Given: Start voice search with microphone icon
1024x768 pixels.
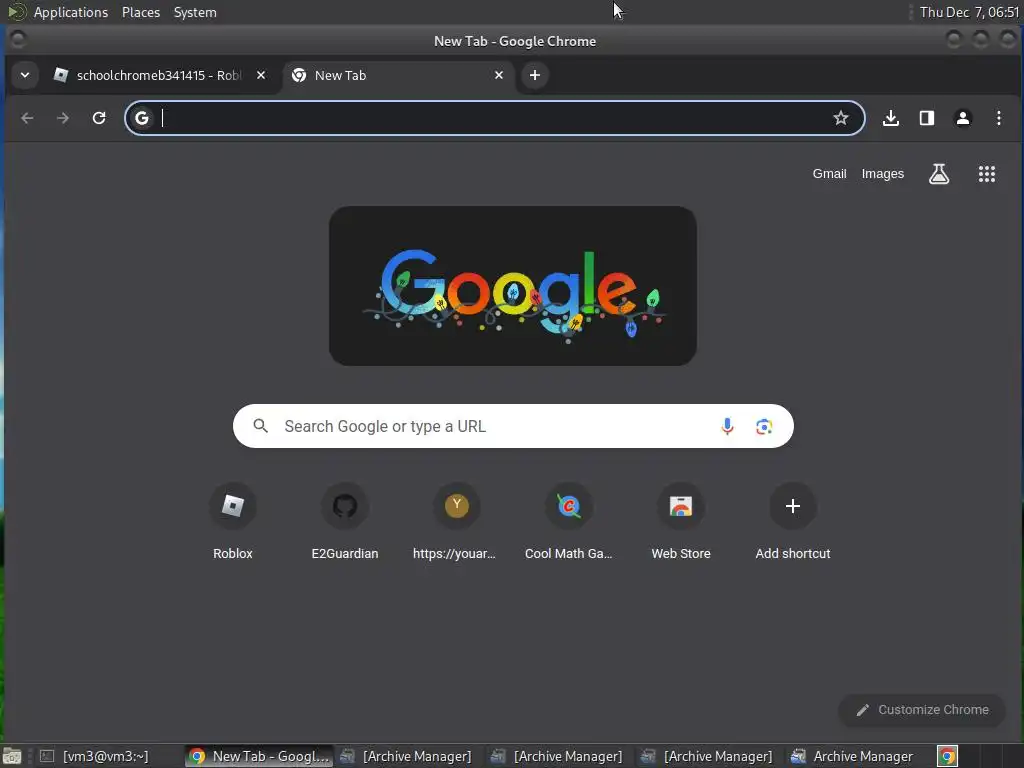Looking at the screenshot, I should click(727, 426).
